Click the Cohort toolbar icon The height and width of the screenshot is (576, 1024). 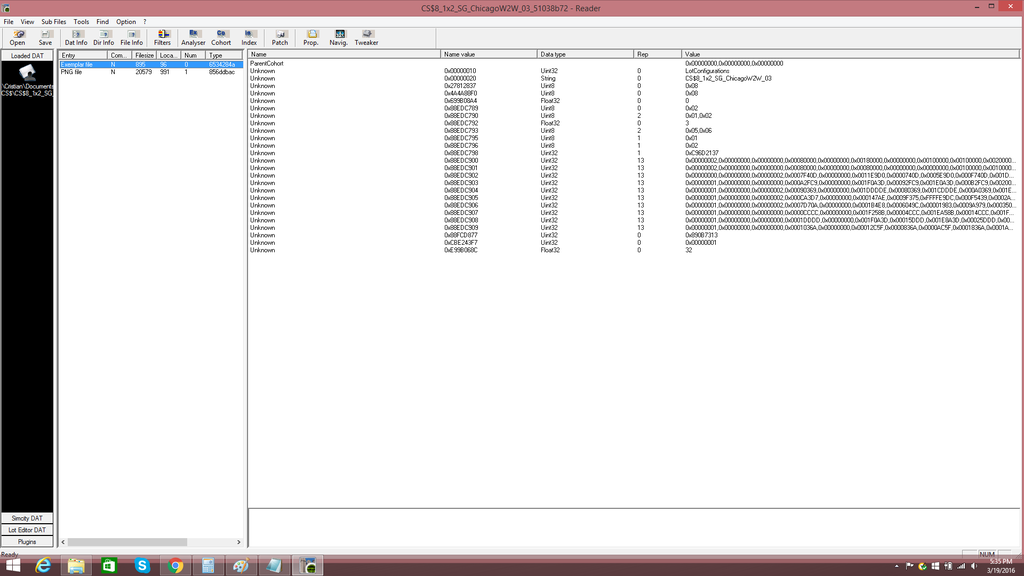coord(221,37)
